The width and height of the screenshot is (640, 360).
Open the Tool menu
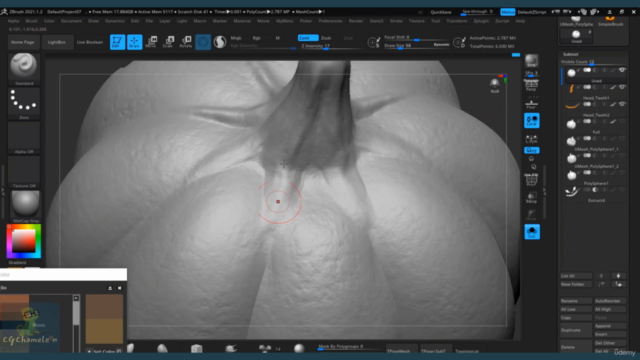point(436,21)
